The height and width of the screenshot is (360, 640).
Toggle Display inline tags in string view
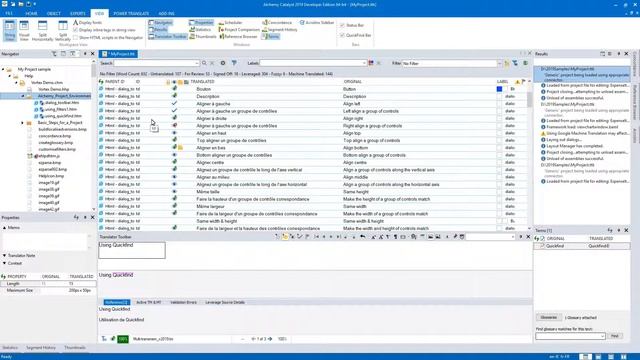click(x=75, y=30)
